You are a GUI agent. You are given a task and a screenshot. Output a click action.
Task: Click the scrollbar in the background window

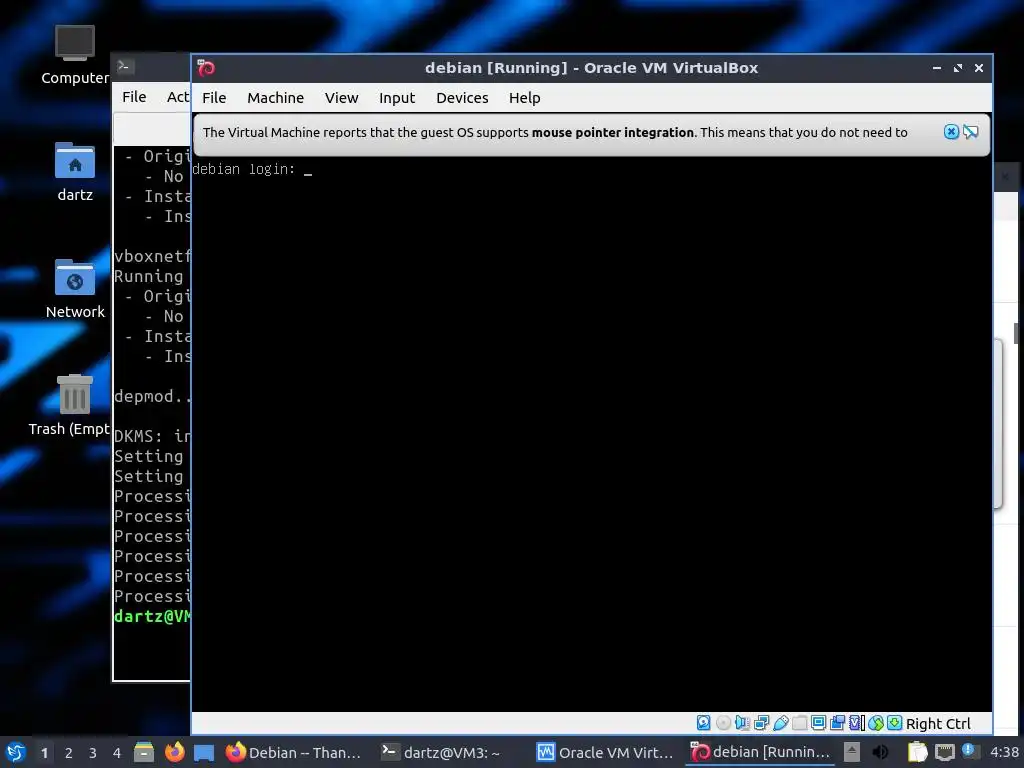(x=1016, y=332)
